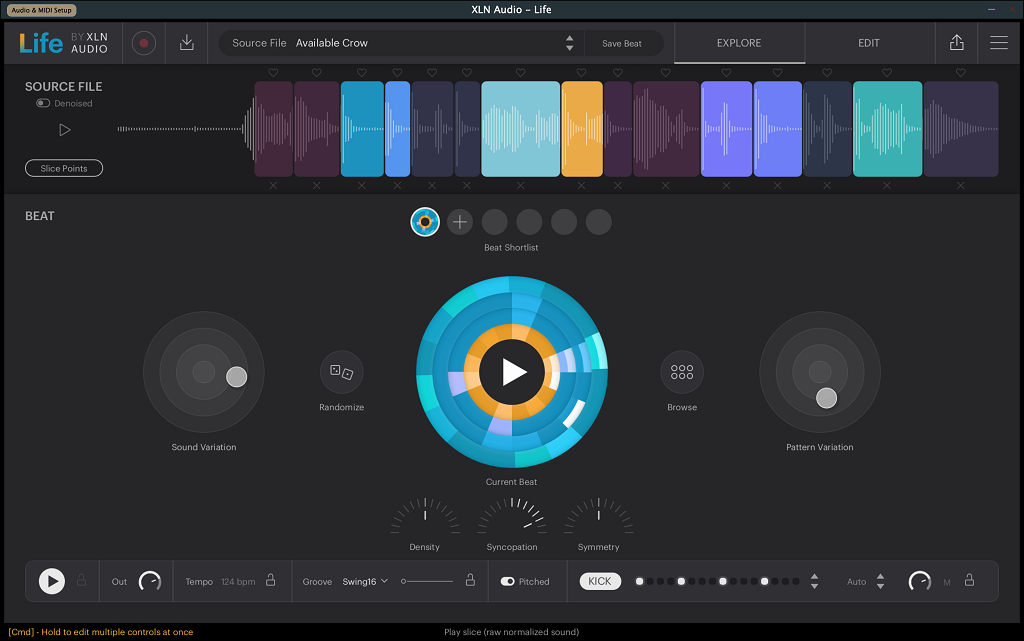Click the Pattern Variation pad handle
The height and width of the screenshot is (641, 1024).
click(x=826, y=398)
